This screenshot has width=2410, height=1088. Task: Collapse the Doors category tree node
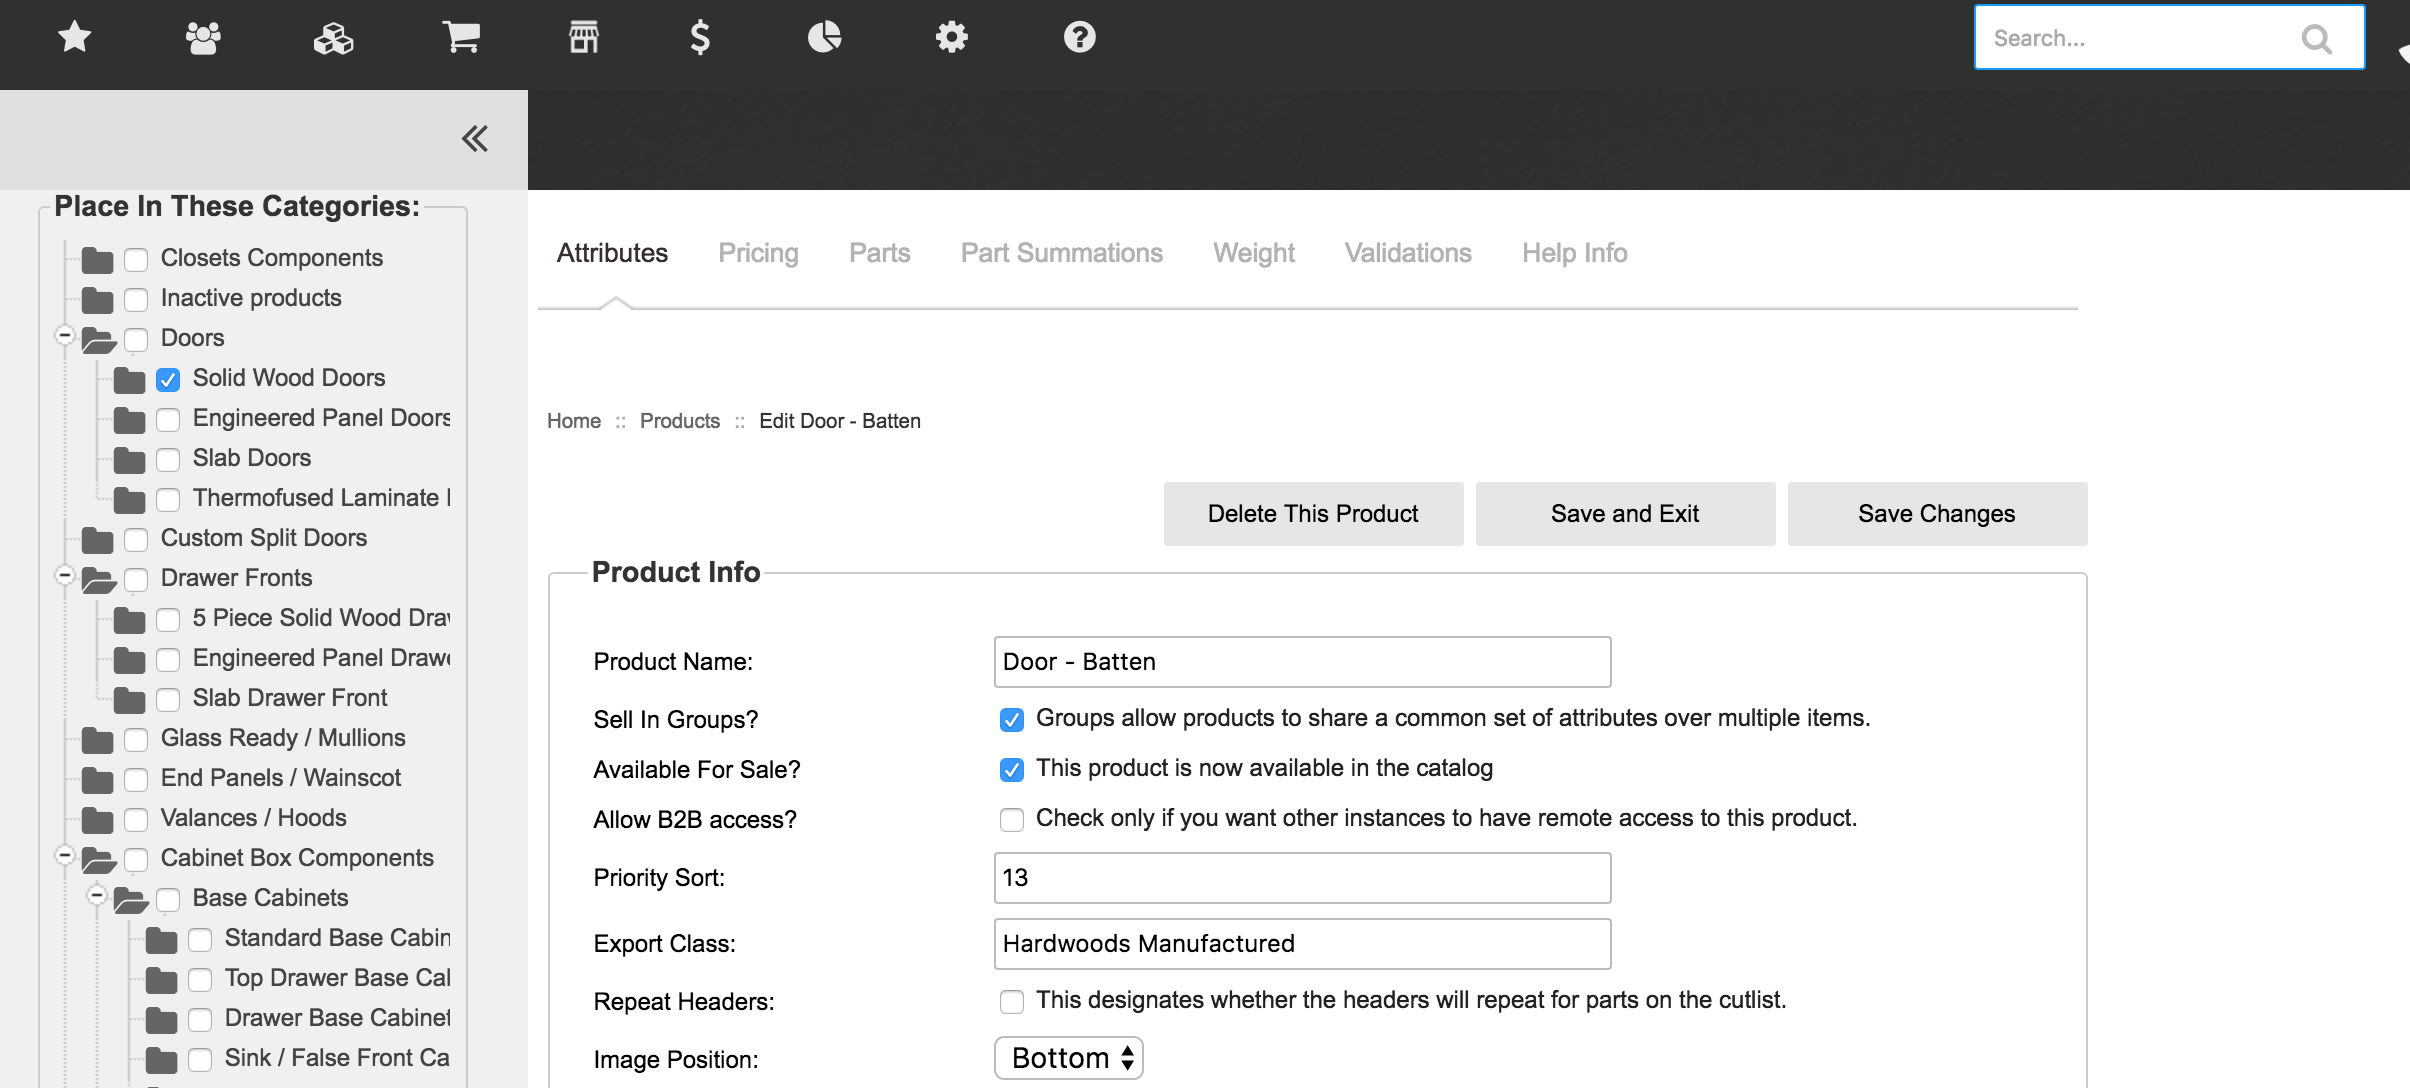(65, 336)
